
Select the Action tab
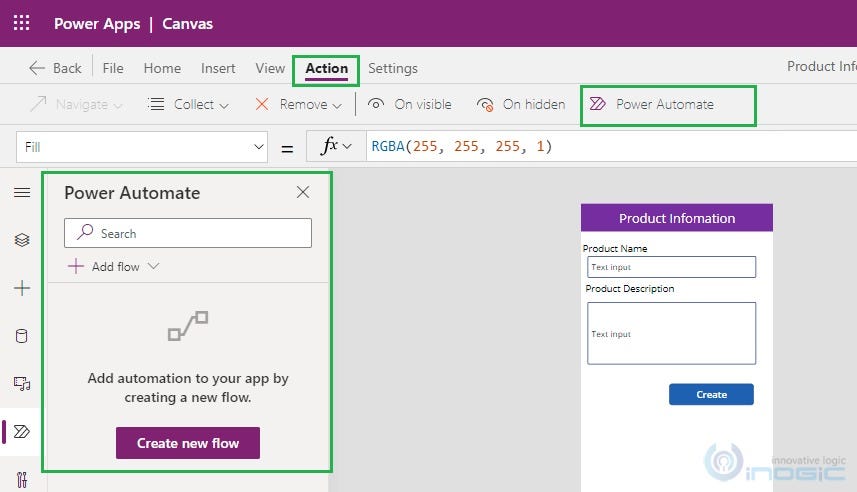(x=326, y=68)
